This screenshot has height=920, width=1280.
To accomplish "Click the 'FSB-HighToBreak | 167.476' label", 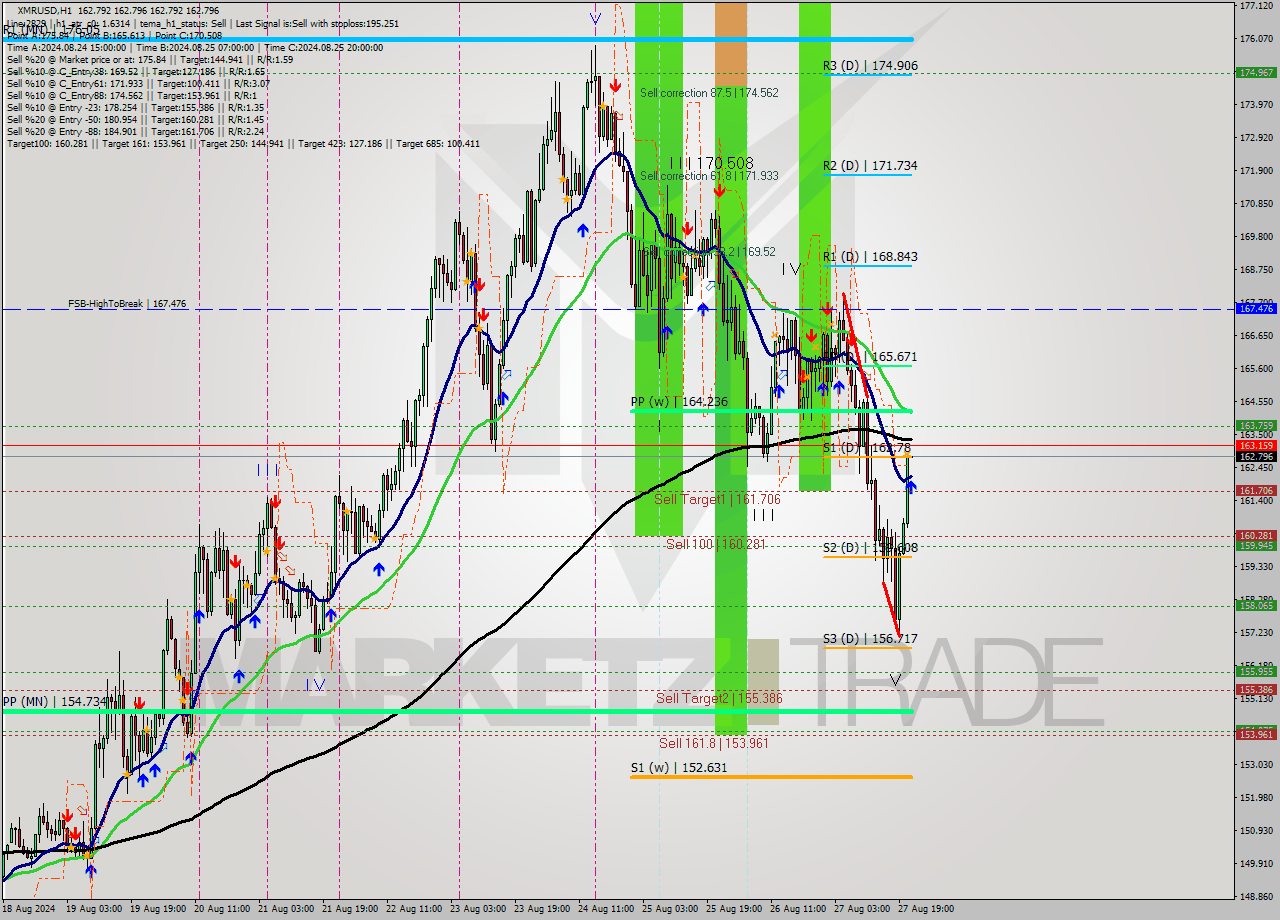I will tap(127, 303).
